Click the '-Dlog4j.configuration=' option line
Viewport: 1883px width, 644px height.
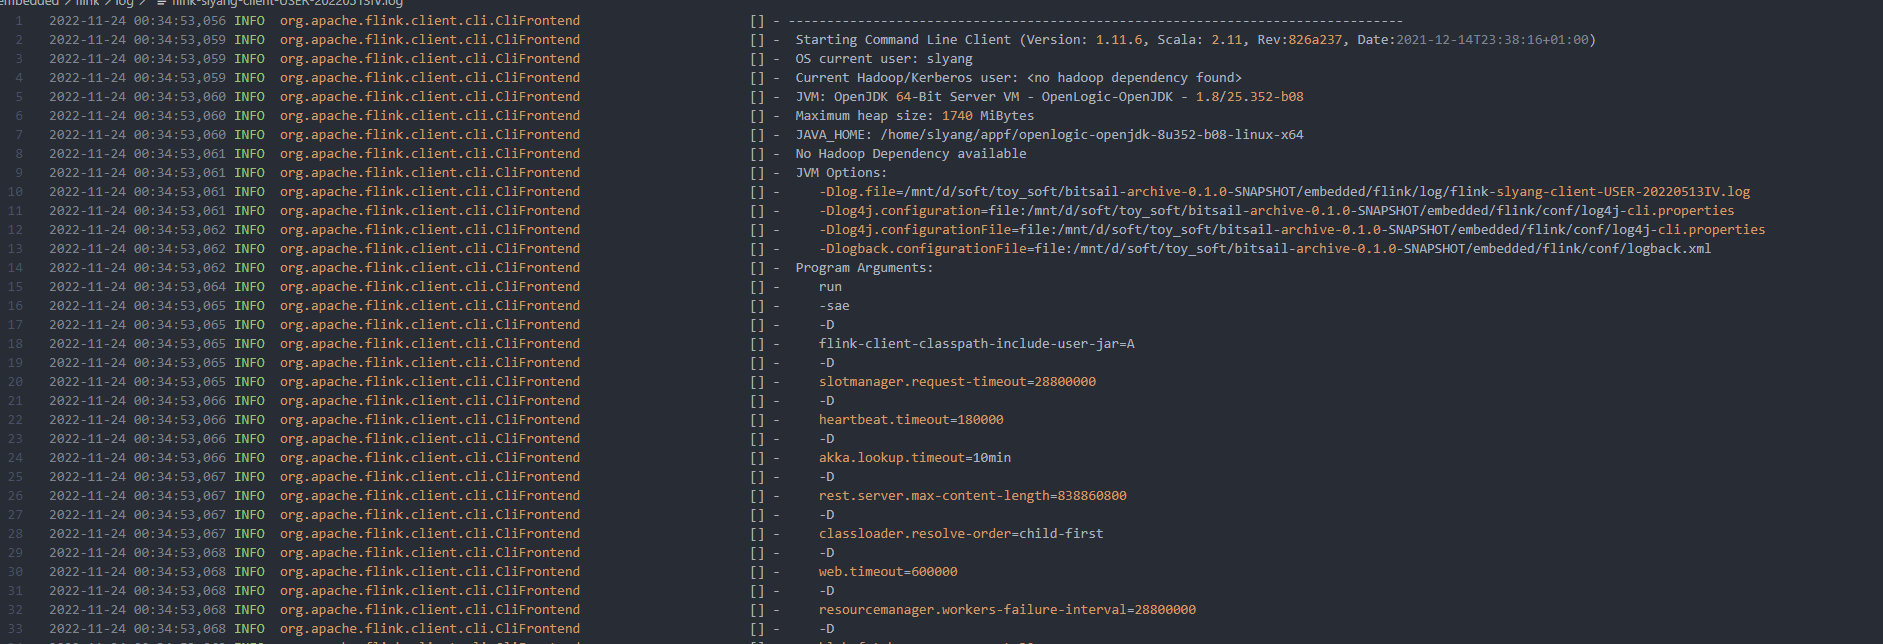pyautogui.click(x=1276, y=211)
